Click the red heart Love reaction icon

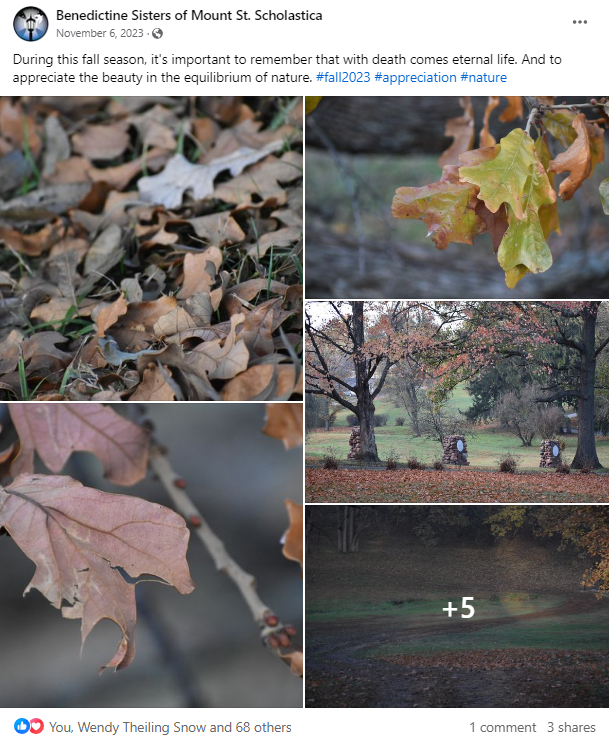(37, 726)
